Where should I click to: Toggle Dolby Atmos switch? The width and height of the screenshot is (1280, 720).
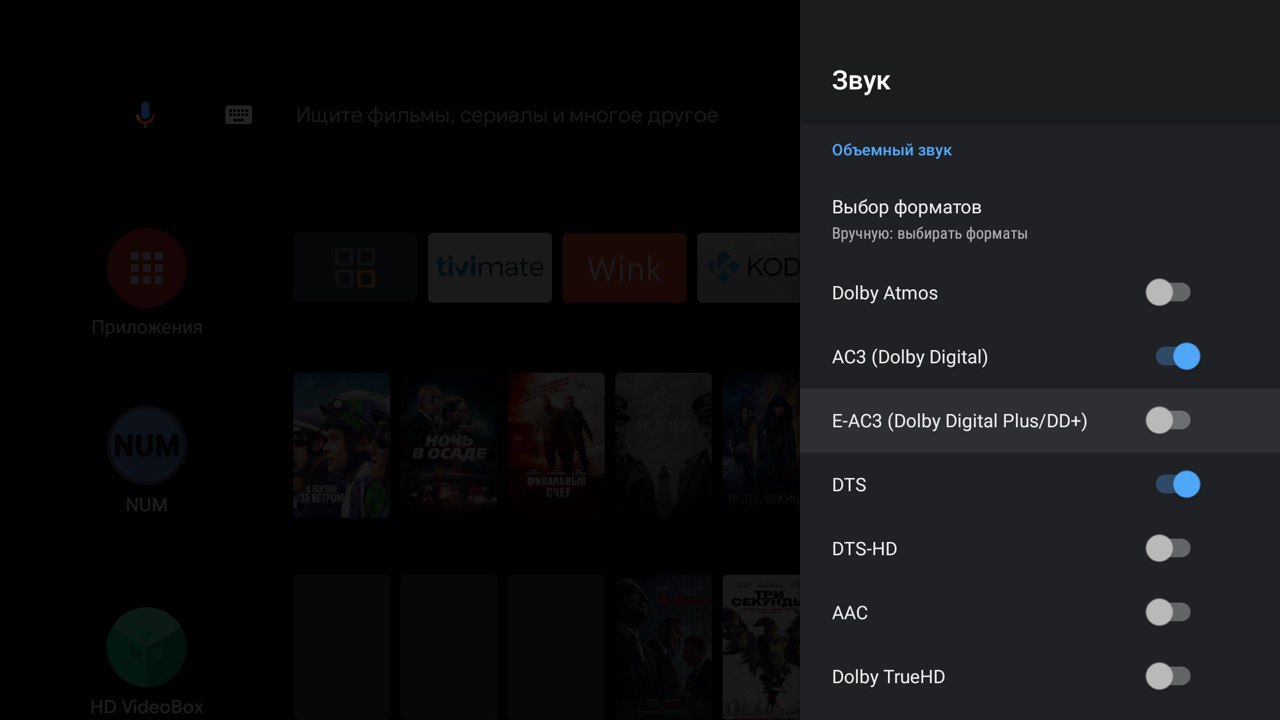1168,293
